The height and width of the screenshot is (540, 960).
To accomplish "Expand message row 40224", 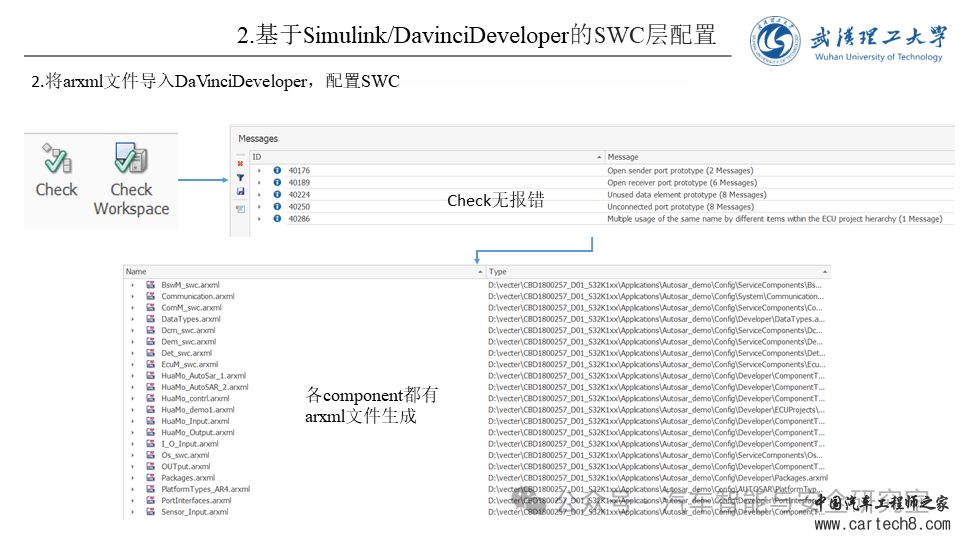I will point(259,195).
